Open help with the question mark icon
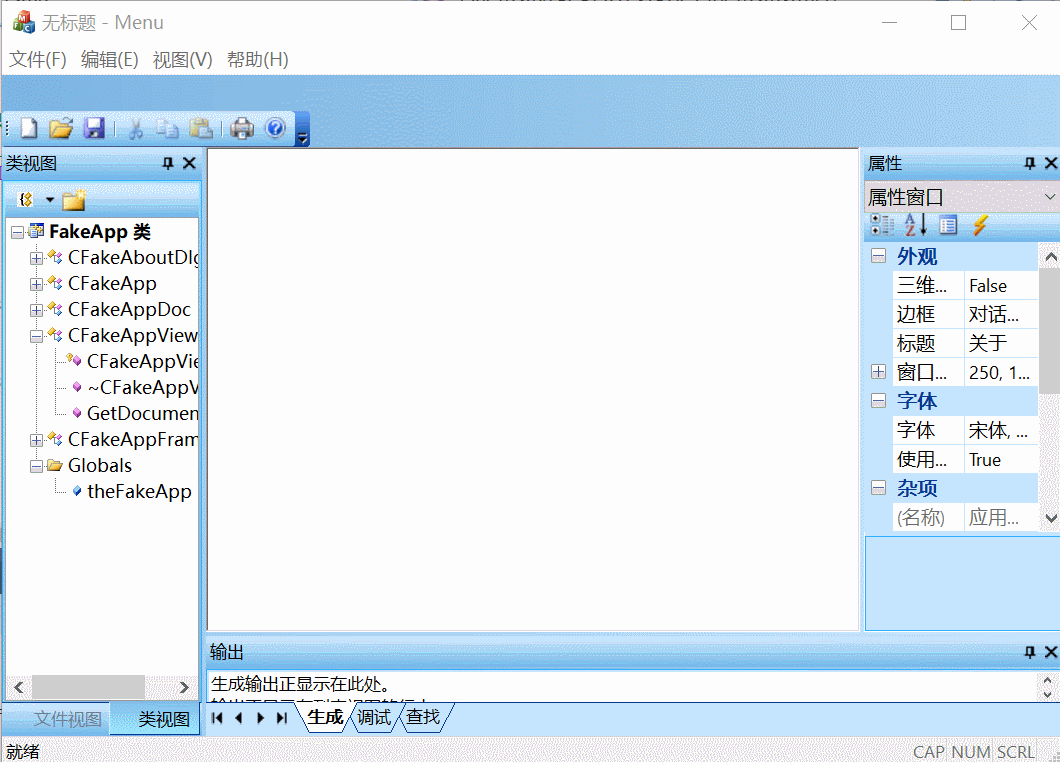 coord(275,128)
